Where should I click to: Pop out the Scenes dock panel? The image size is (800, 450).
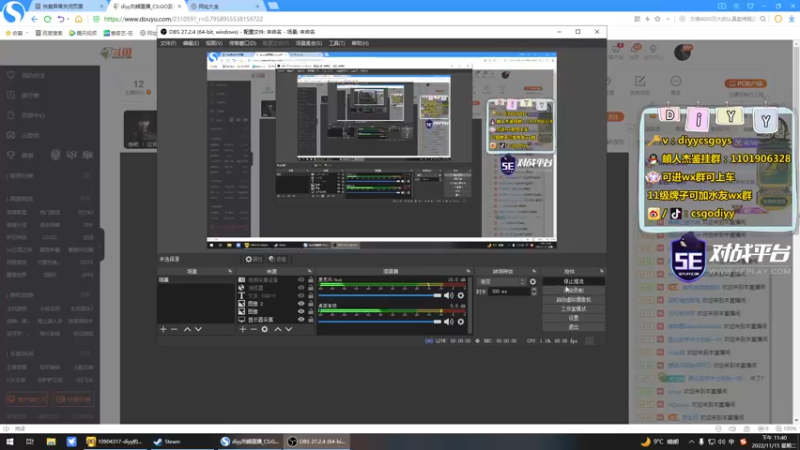(x=230, y=271)
